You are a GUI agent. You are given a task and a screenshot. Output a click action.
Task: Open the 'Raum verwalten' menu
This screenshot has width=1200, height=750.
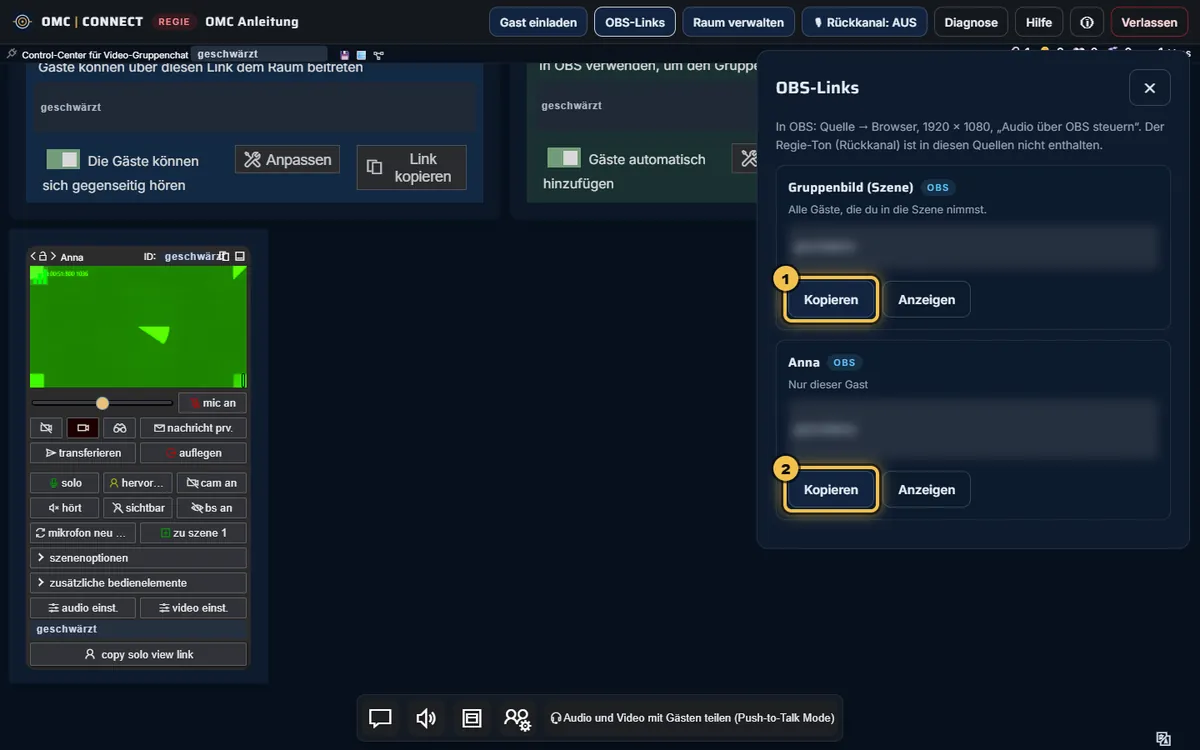739,22
